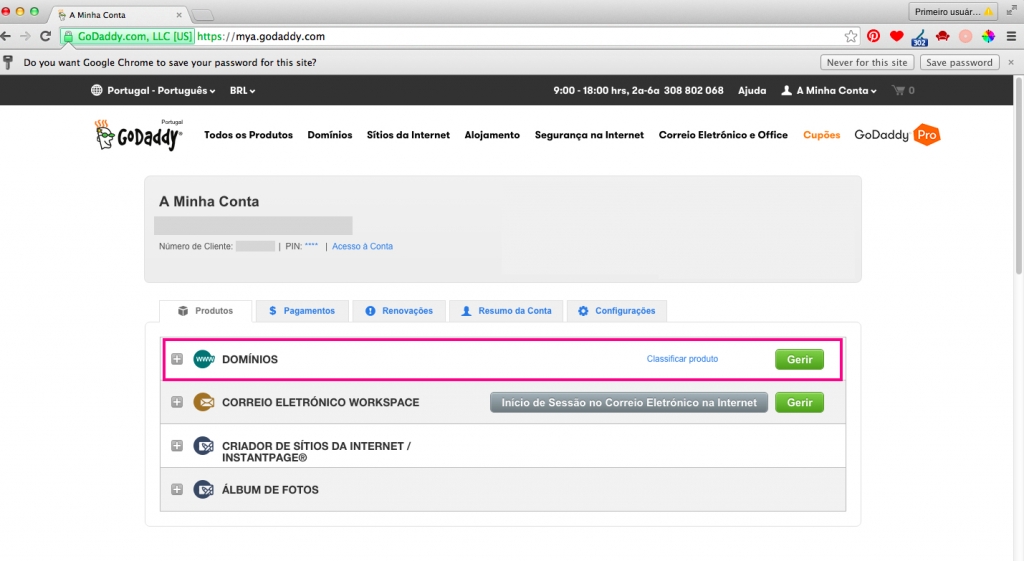Click the colorful pinwheel extension icon
This screenshot has width=1024, height=561.
988,37
